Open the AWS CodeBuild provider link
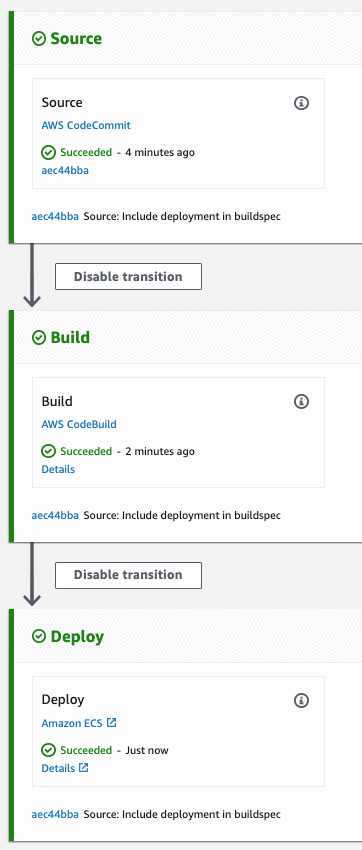Viewport: 362px width, 850px height. [x=79, y=424]
